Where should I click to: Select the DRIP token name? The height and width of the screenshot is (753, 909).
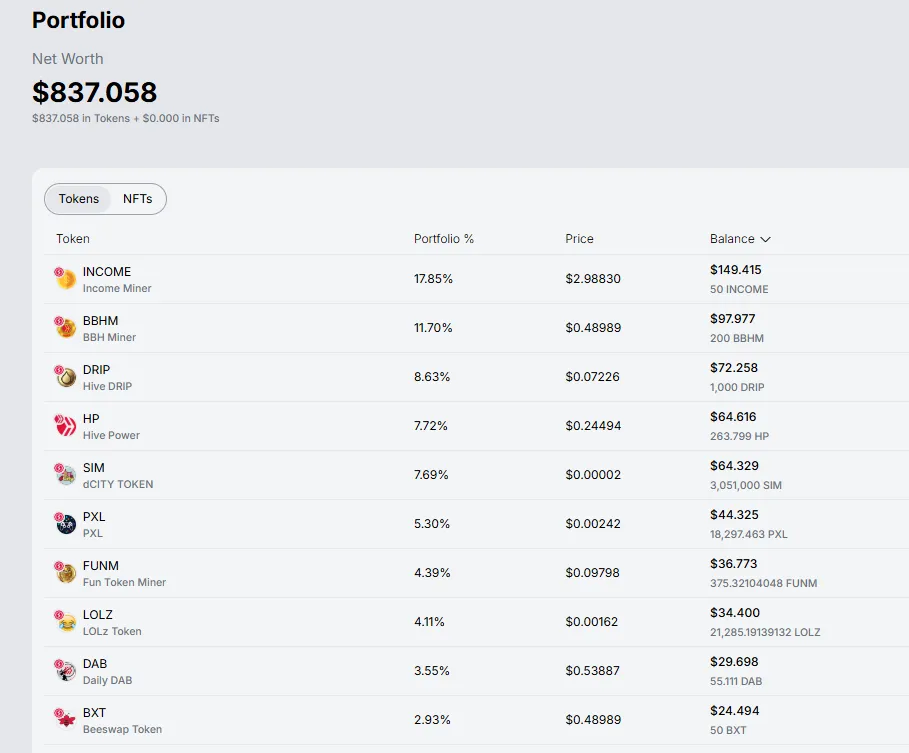(x=96, y=369)
